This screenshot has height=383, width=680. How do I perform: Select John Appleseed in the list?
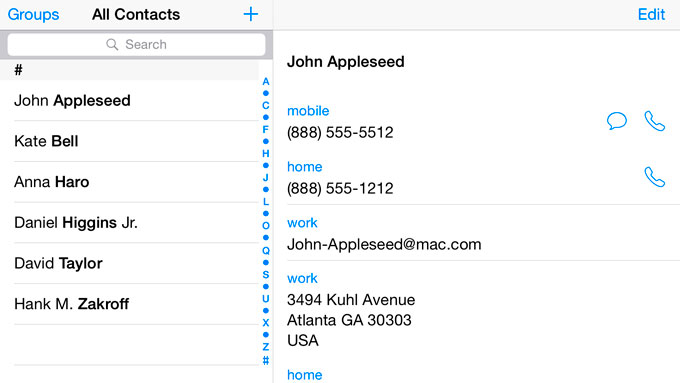click(x=136, y=101)
